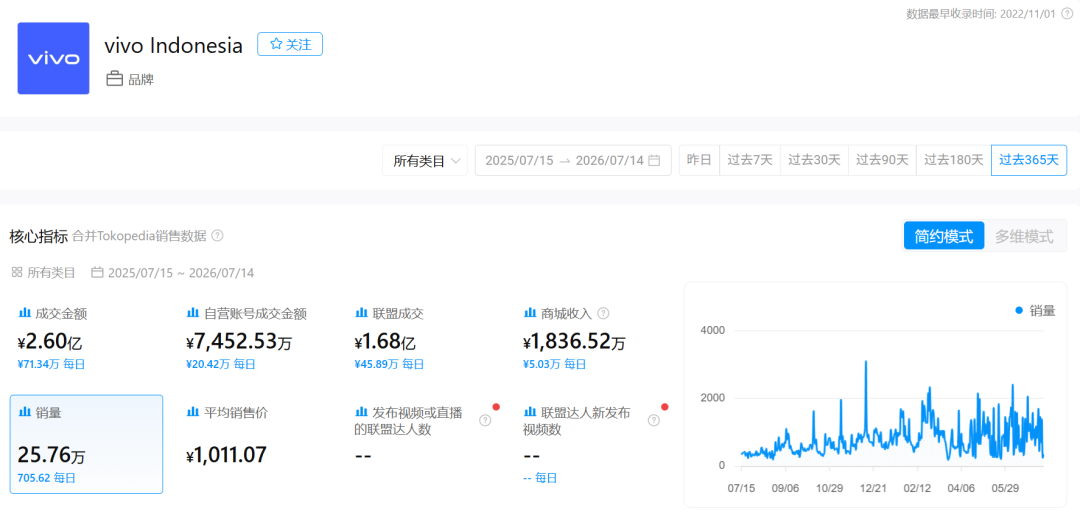Click bar chart icon next to 联盟成交

coord(362,314)
